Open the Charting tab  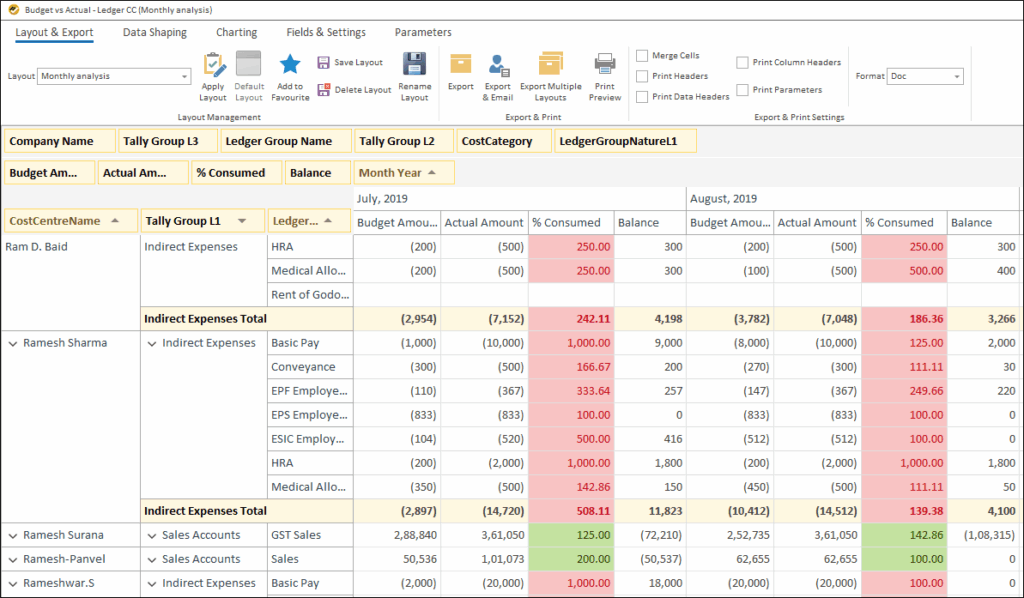[236, 32]
